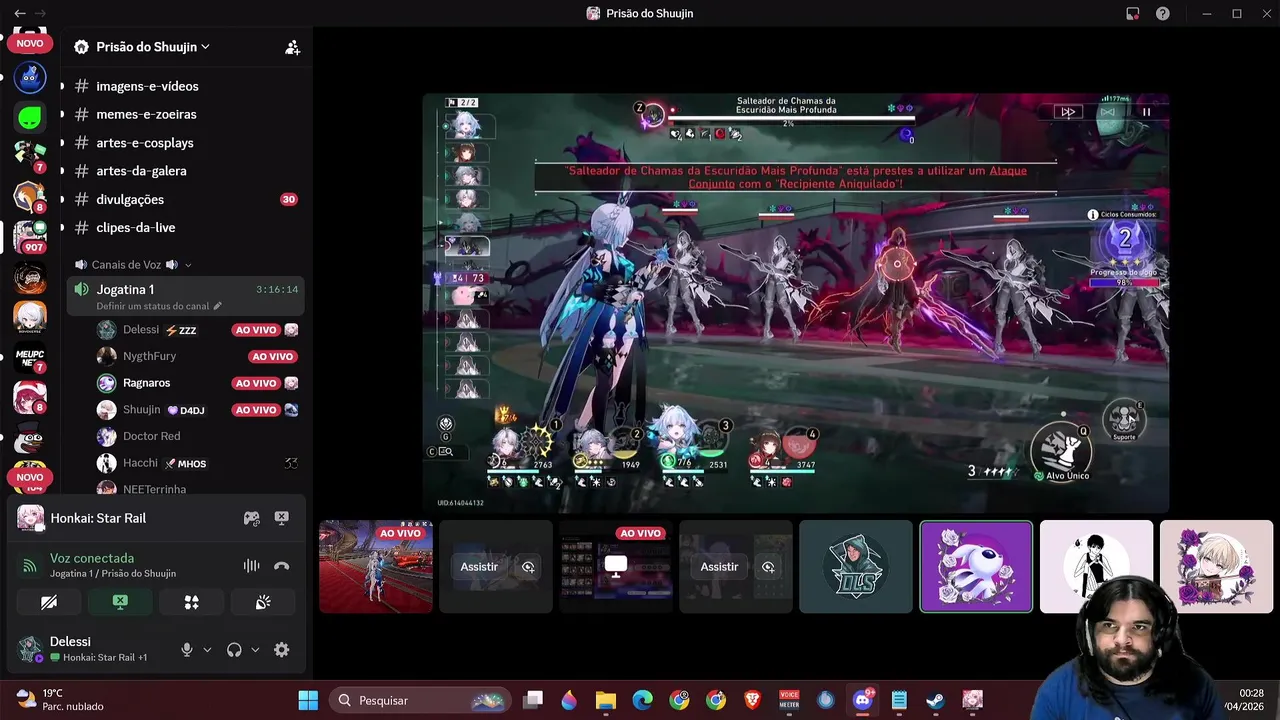Open user settings gear
The width and height of the screenshot is (1280, 720).
point(282,650)
